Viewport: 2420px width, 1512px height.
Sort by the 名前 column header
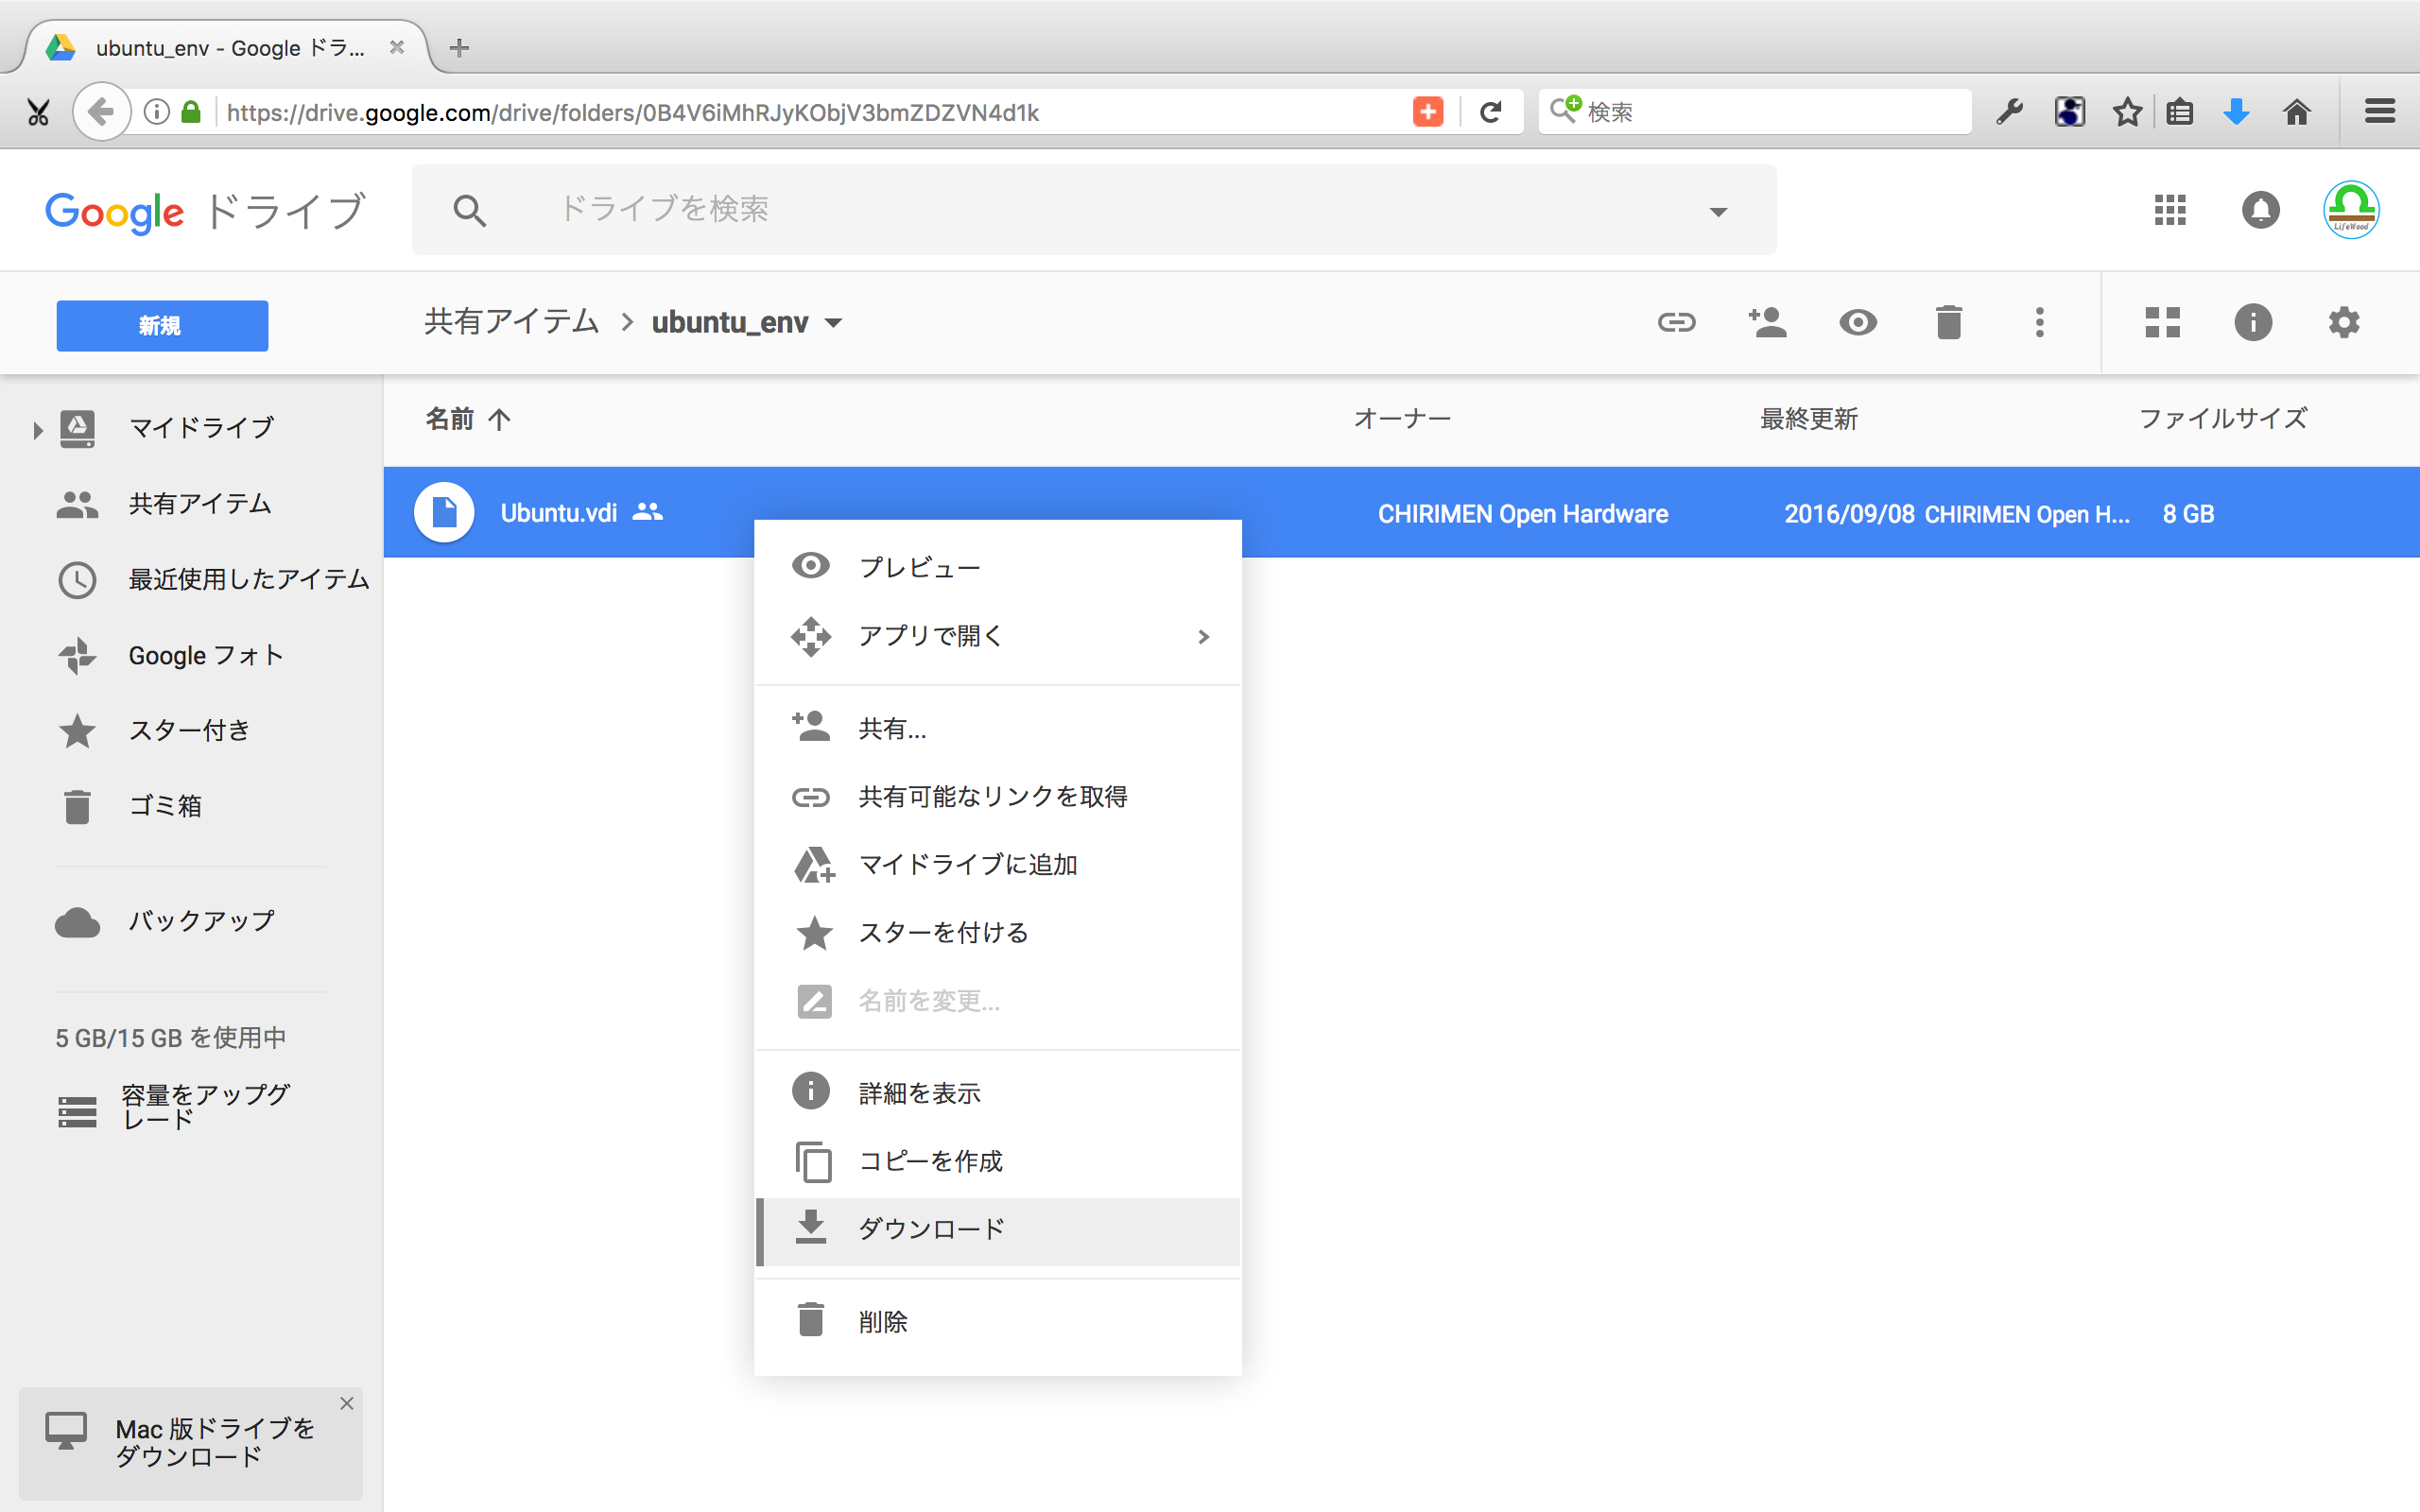pos(450,419)
